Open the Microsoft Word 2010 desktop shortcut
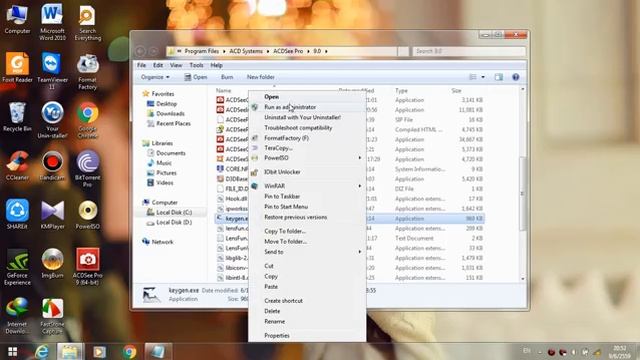The height and width of the screenshot is (360, 640). tap(52, 21)
